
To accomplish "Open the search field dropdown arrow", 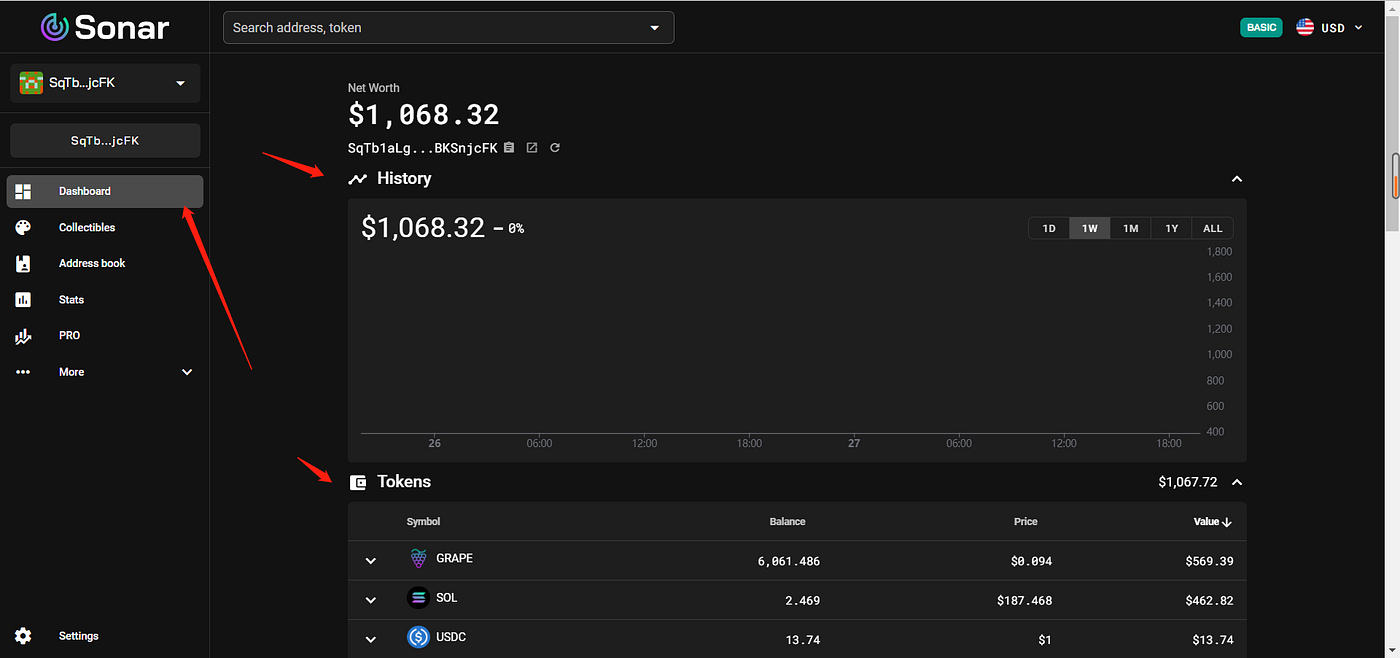I will point(655,28).
